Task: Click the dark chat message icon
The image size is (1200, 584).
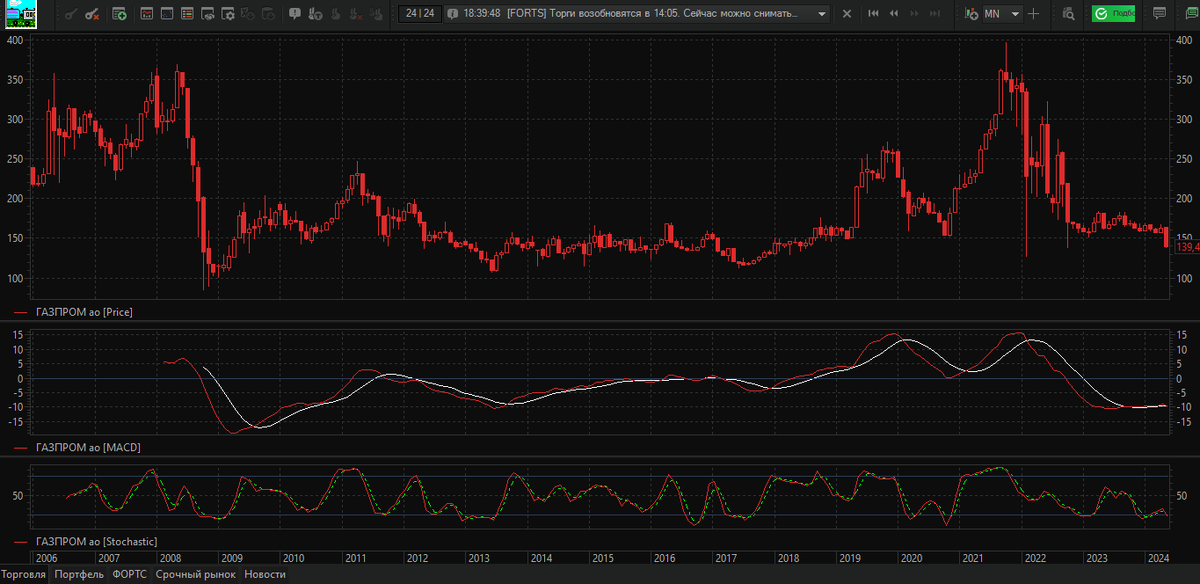Action: [x=1158, y=14]
